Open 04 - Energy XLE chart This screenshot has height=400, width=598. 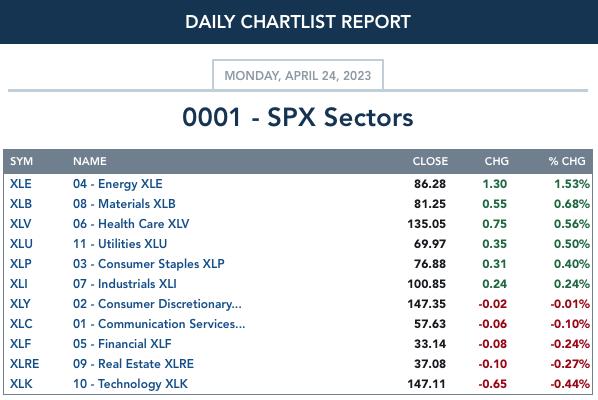click(117, 184)
